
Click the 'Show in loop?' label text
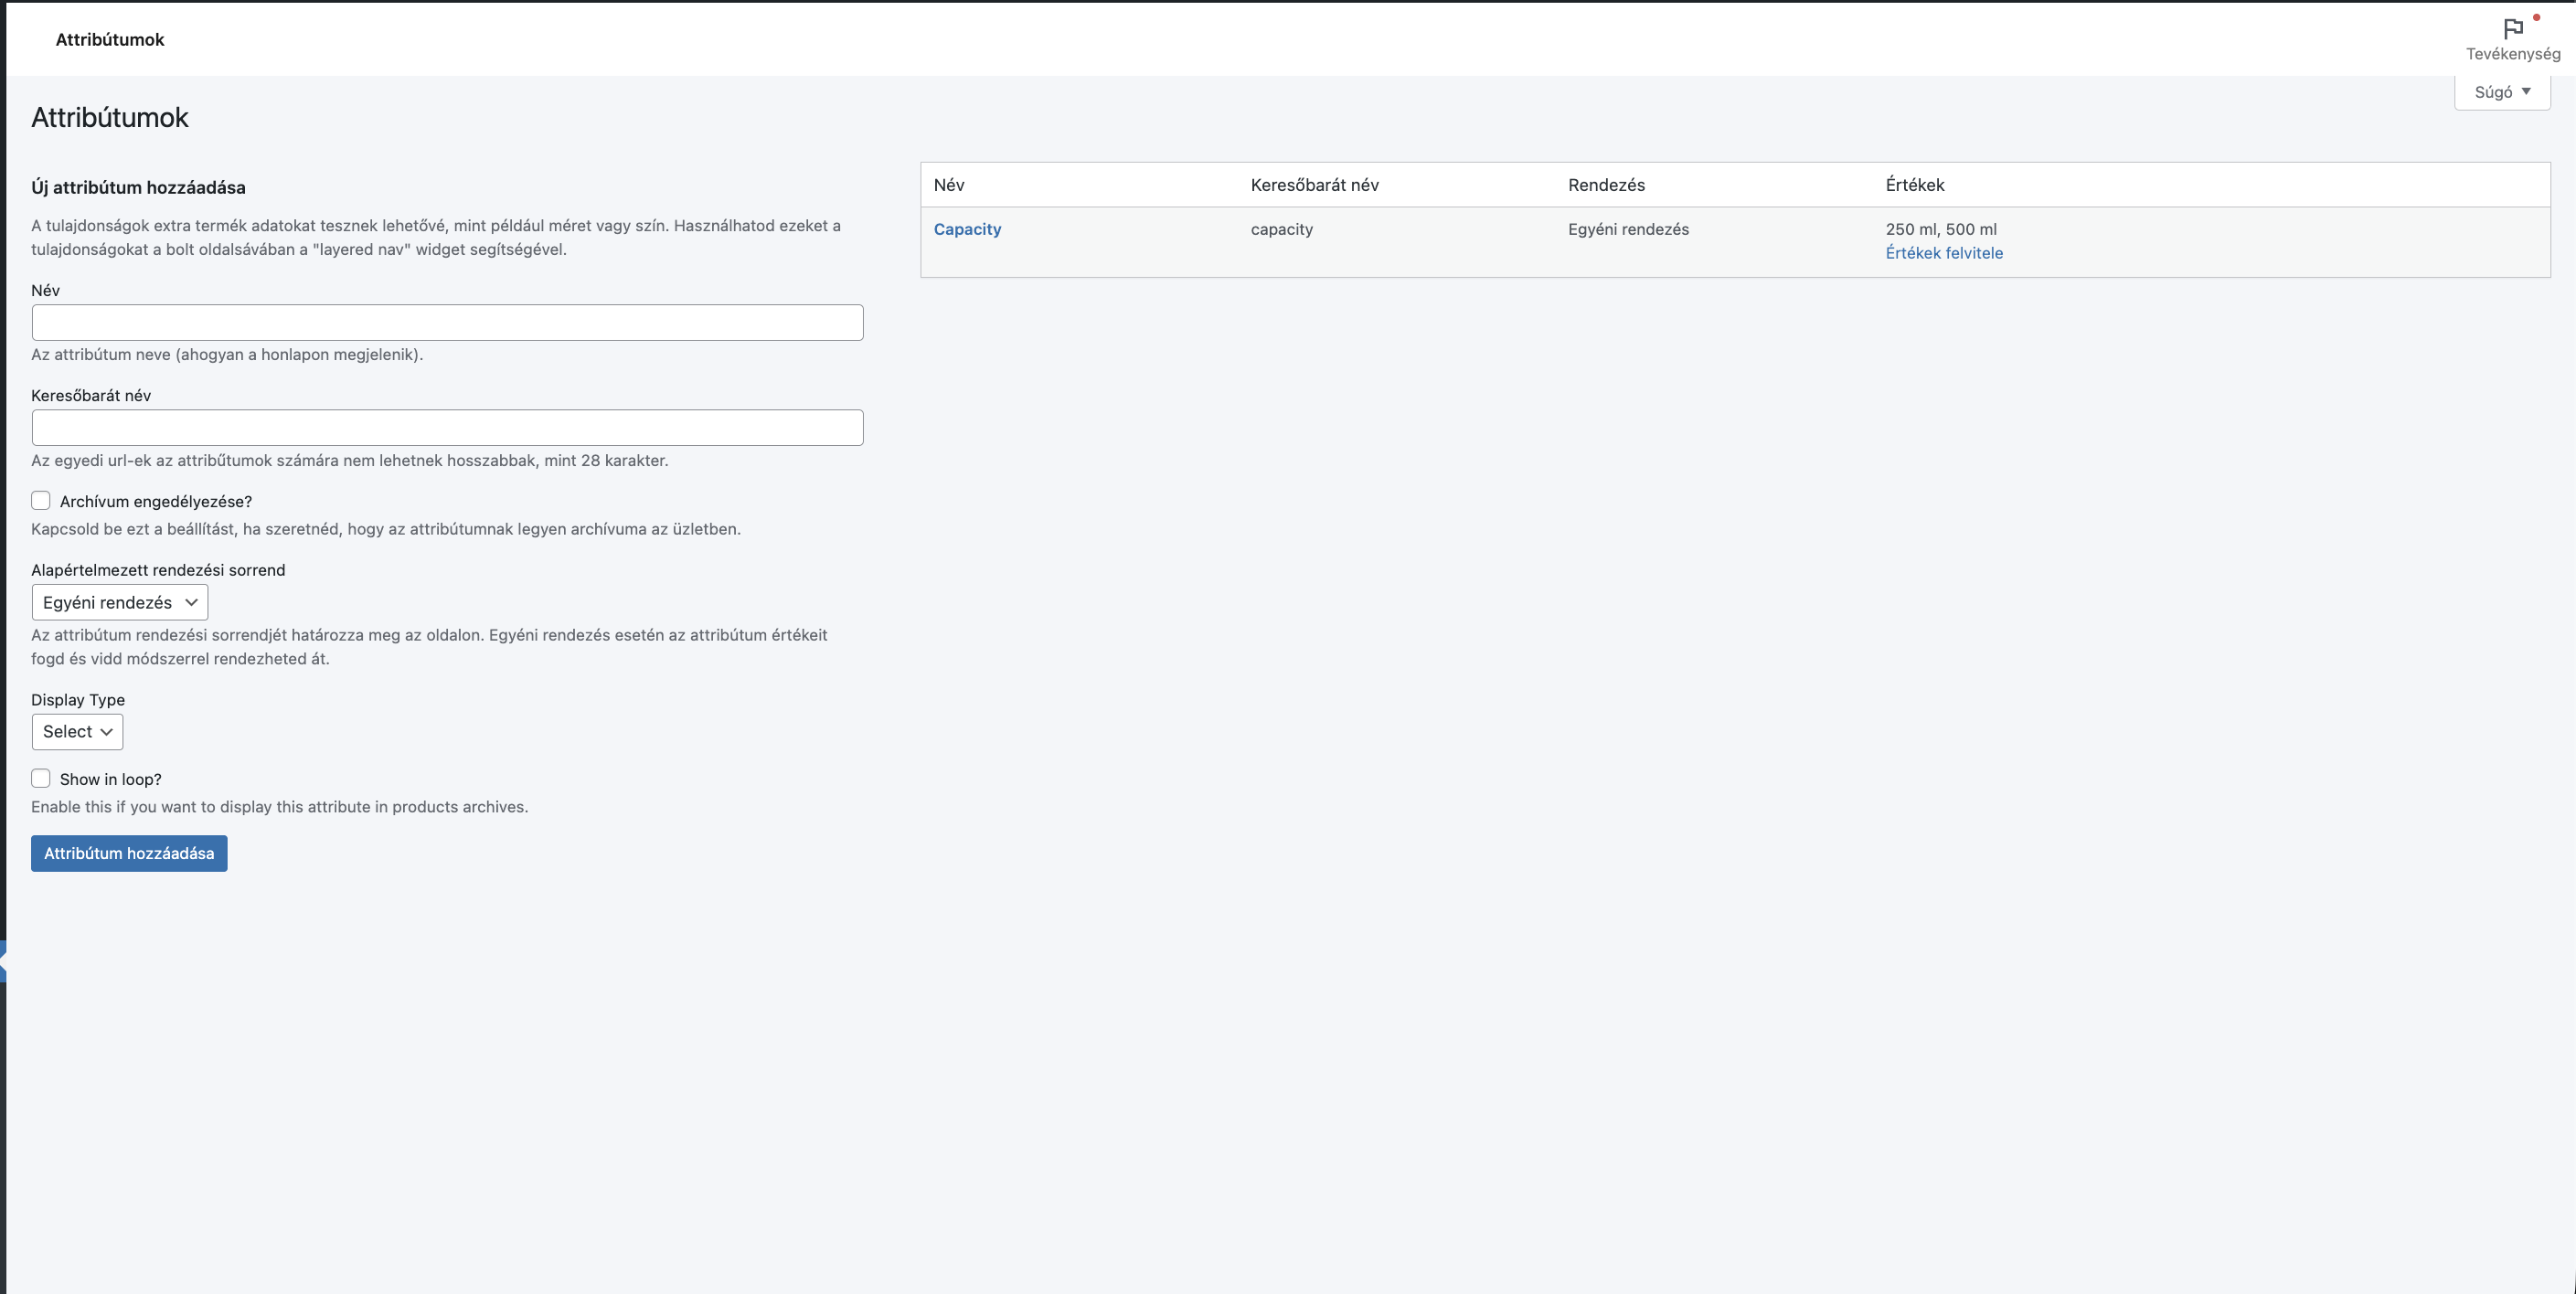click(x=110, y=779)
